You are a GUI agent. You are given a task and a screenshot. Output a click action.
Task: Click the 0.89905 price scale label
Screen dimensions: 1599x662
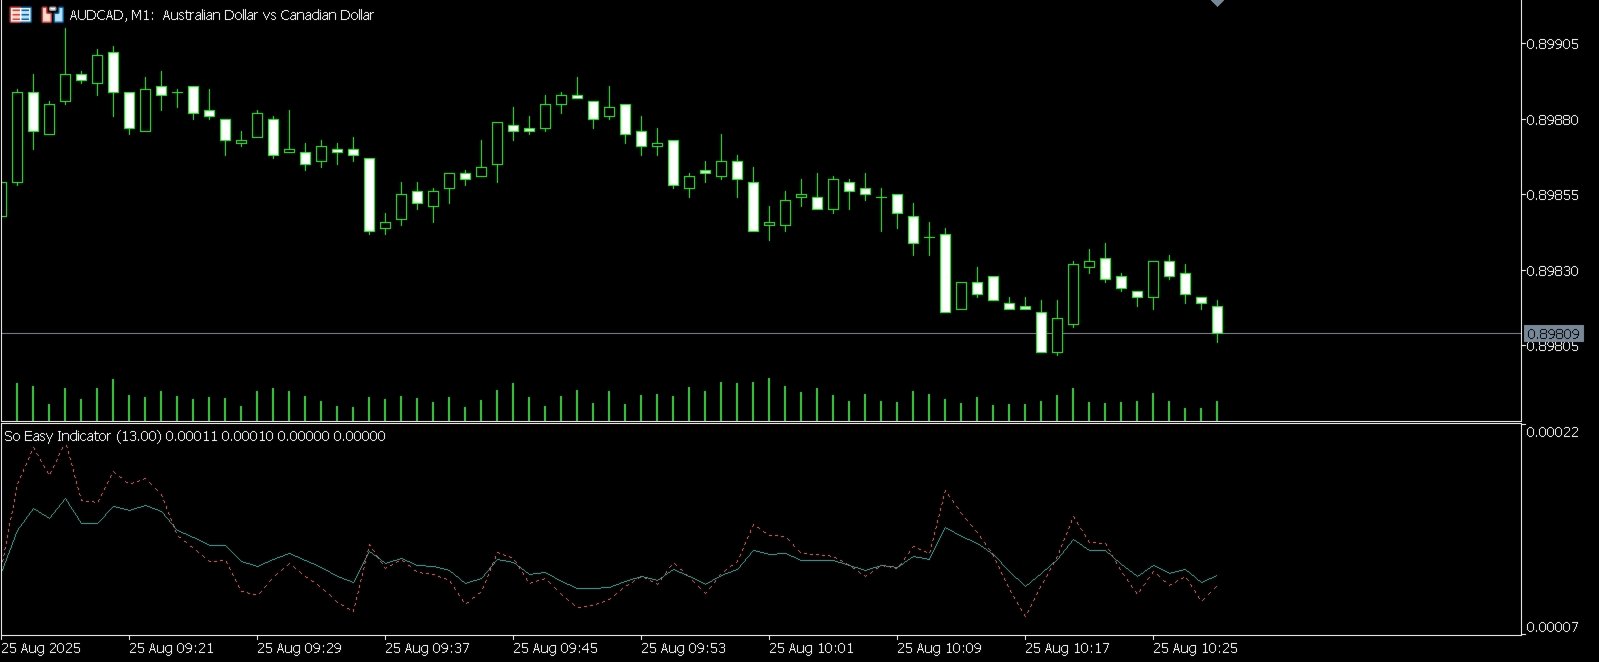click(x=1551, y=44)
